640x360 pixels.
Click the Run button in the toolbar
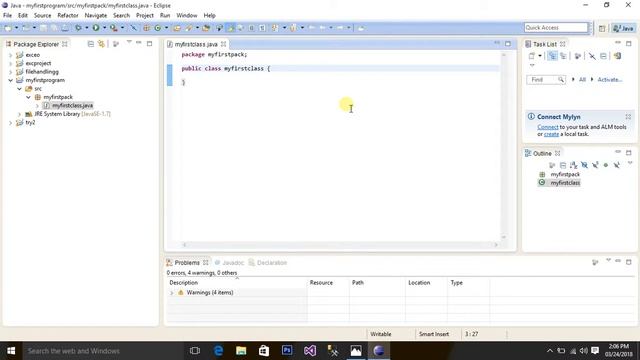(96, 28)
